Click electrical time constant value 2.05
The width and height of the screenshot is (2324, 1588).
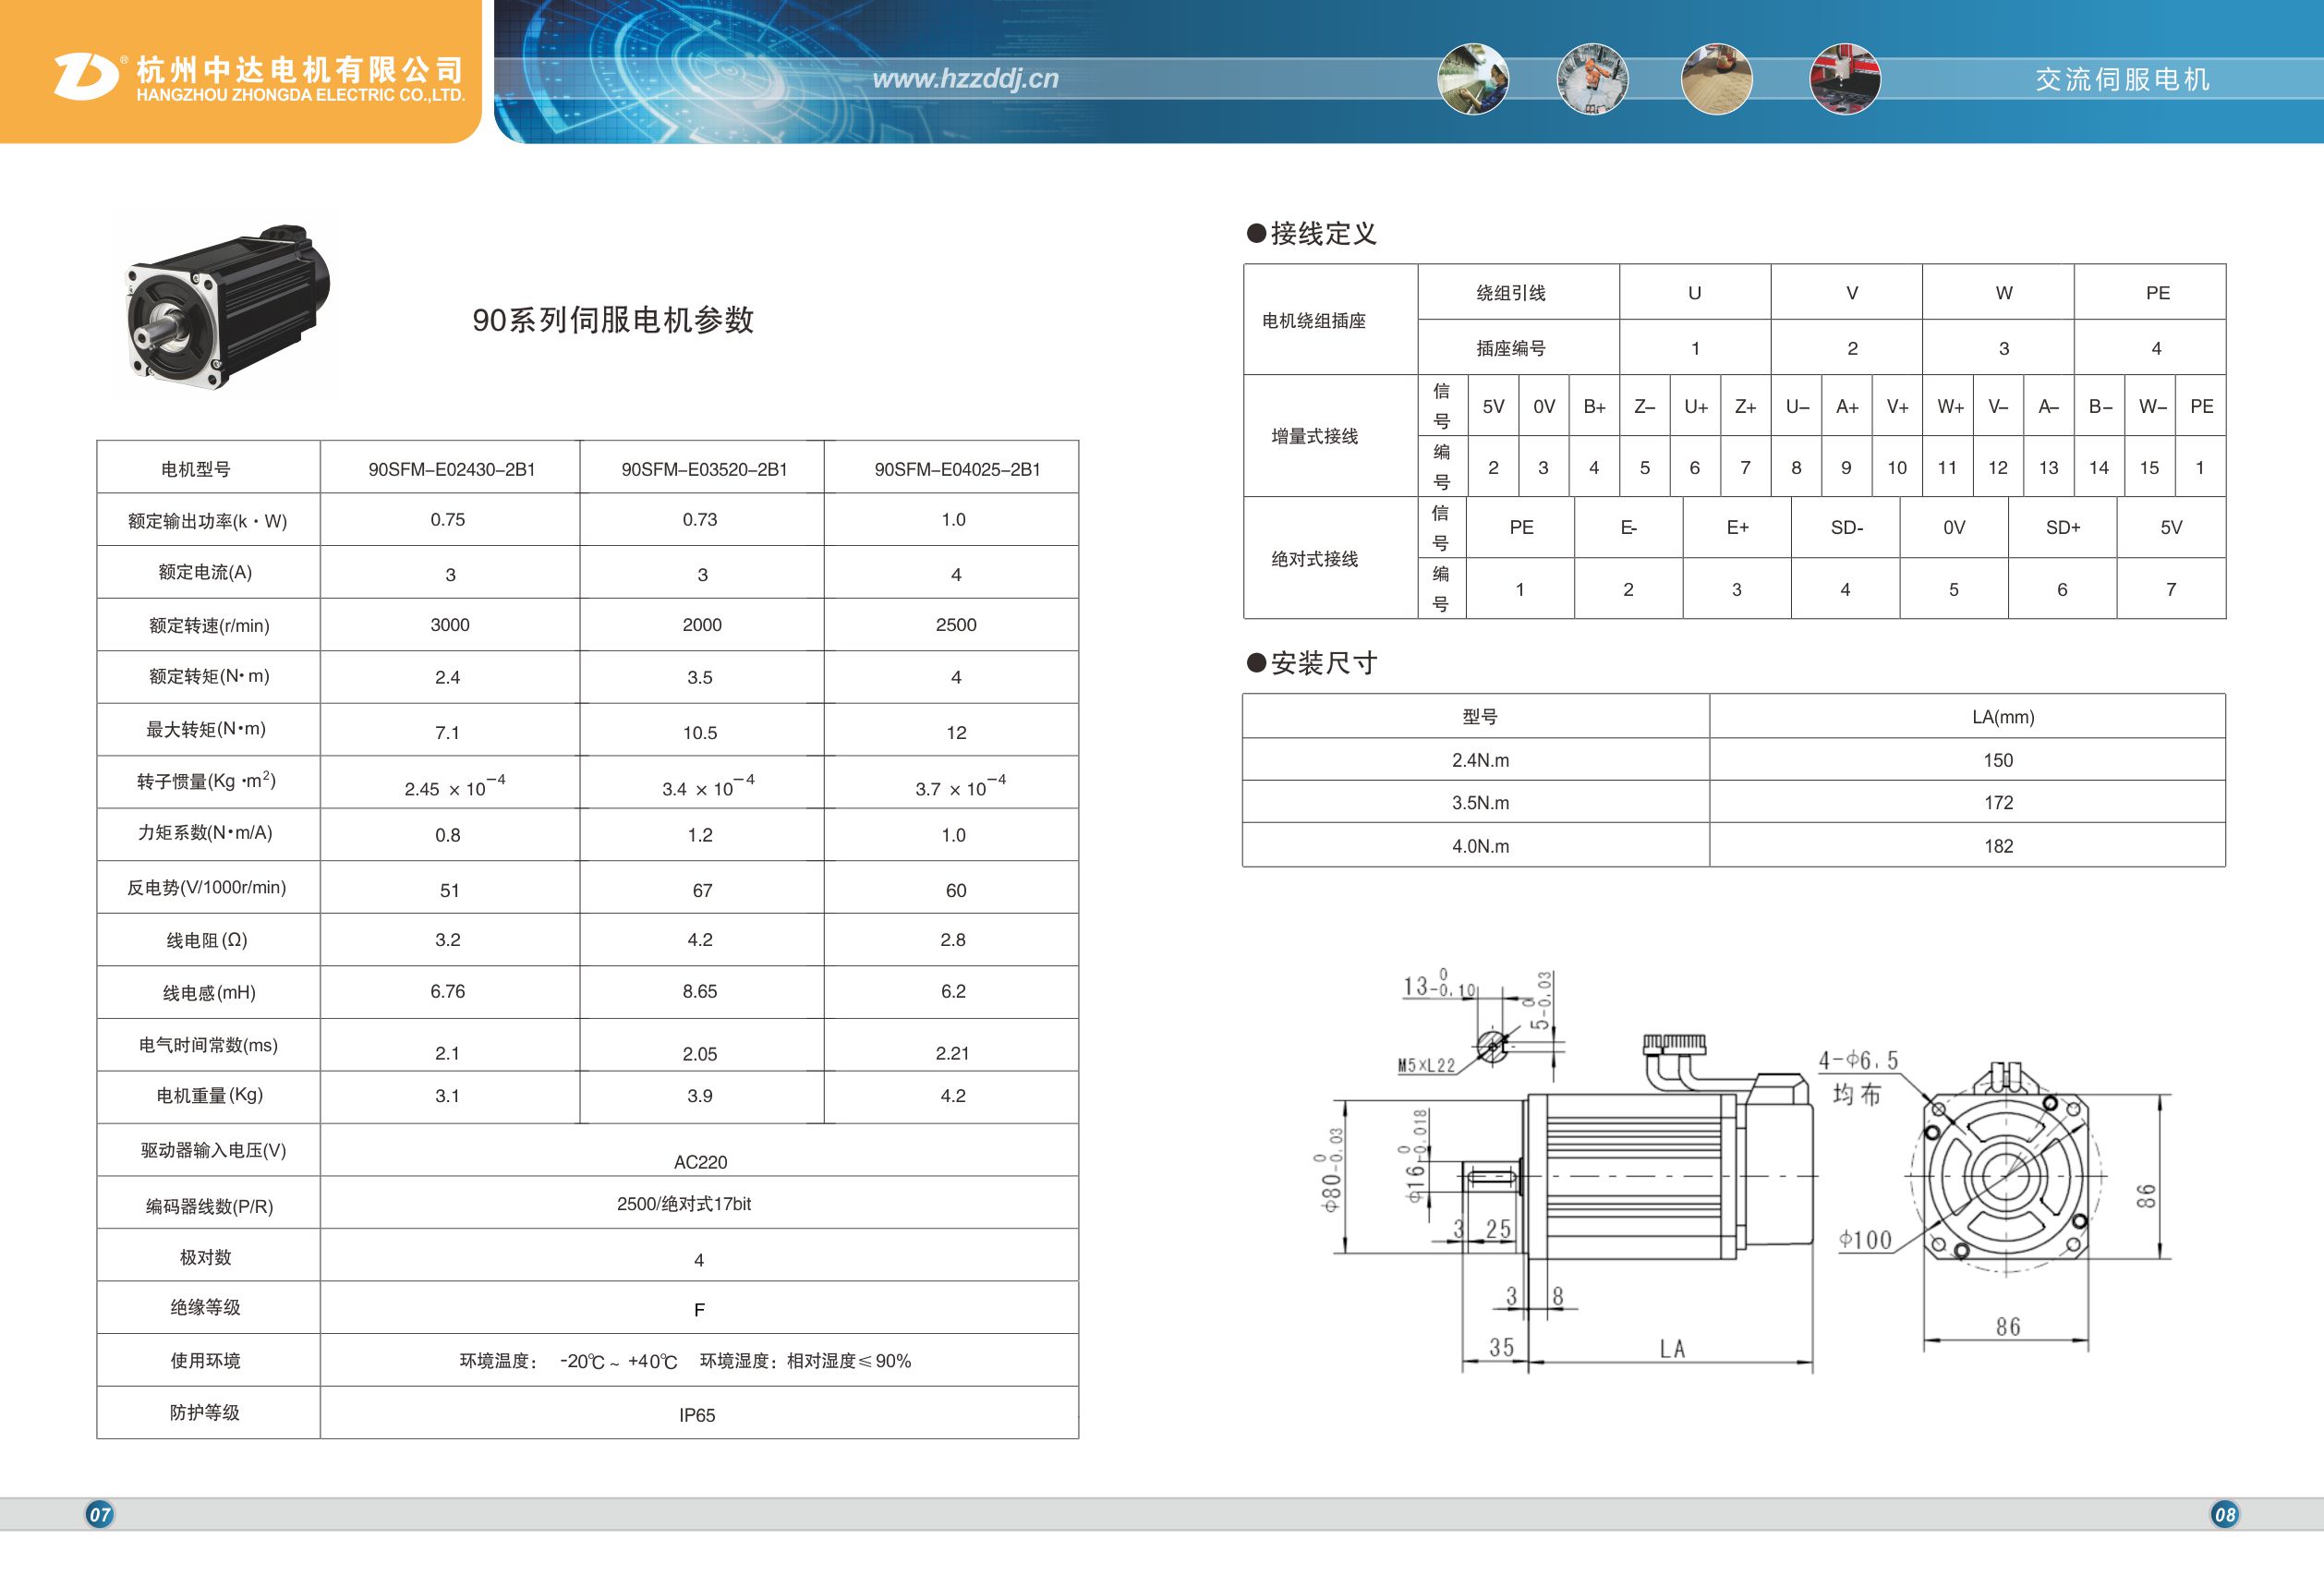pos(700,1053)
